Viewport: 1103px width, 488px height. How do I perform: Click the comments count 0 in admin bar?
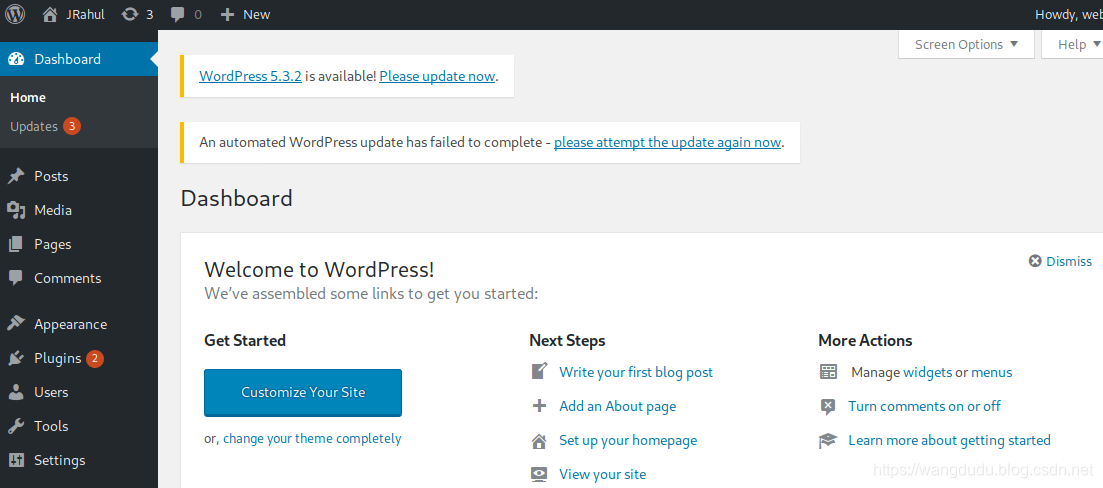(x=198, y=14)
